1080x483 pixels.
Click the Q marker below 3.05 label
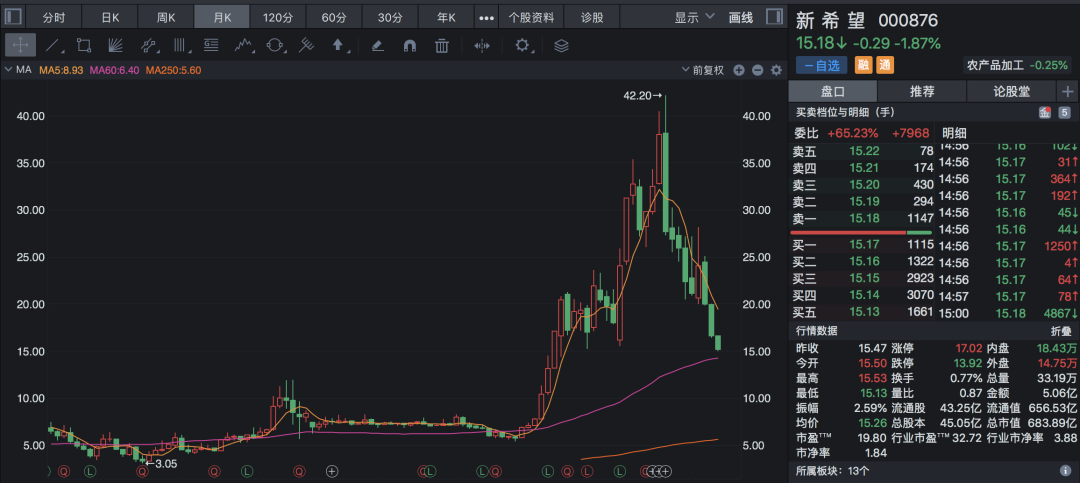coord(142,472)
